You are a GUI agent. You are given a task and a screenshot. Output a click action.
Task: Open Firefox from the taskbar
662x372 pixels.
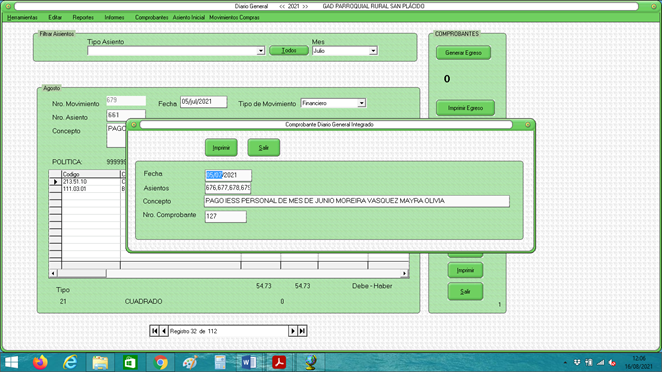40,362
